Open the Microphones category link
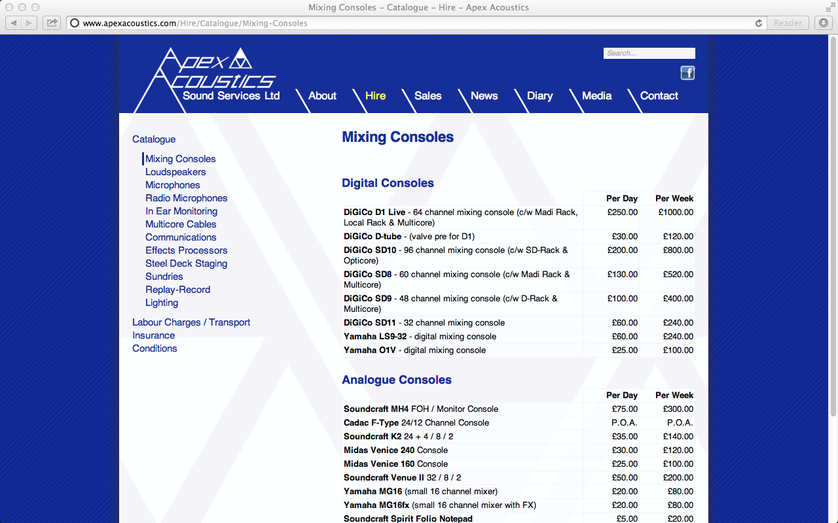838x523 pixels. [173, 185]
